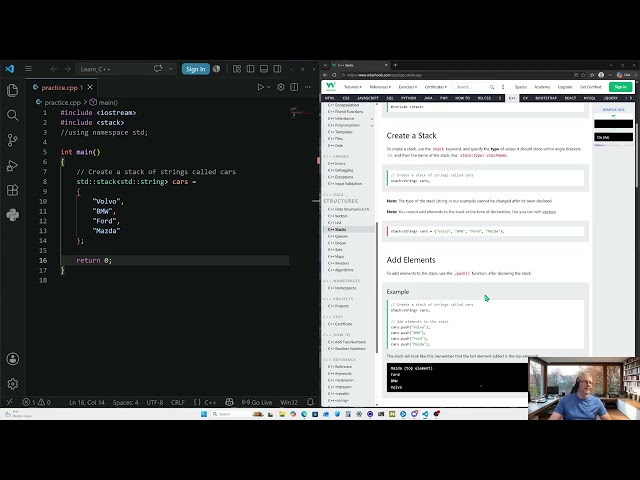Toggle the secondary side bar
The width and height of the screenshot is (640, 480).
(277, 69)
